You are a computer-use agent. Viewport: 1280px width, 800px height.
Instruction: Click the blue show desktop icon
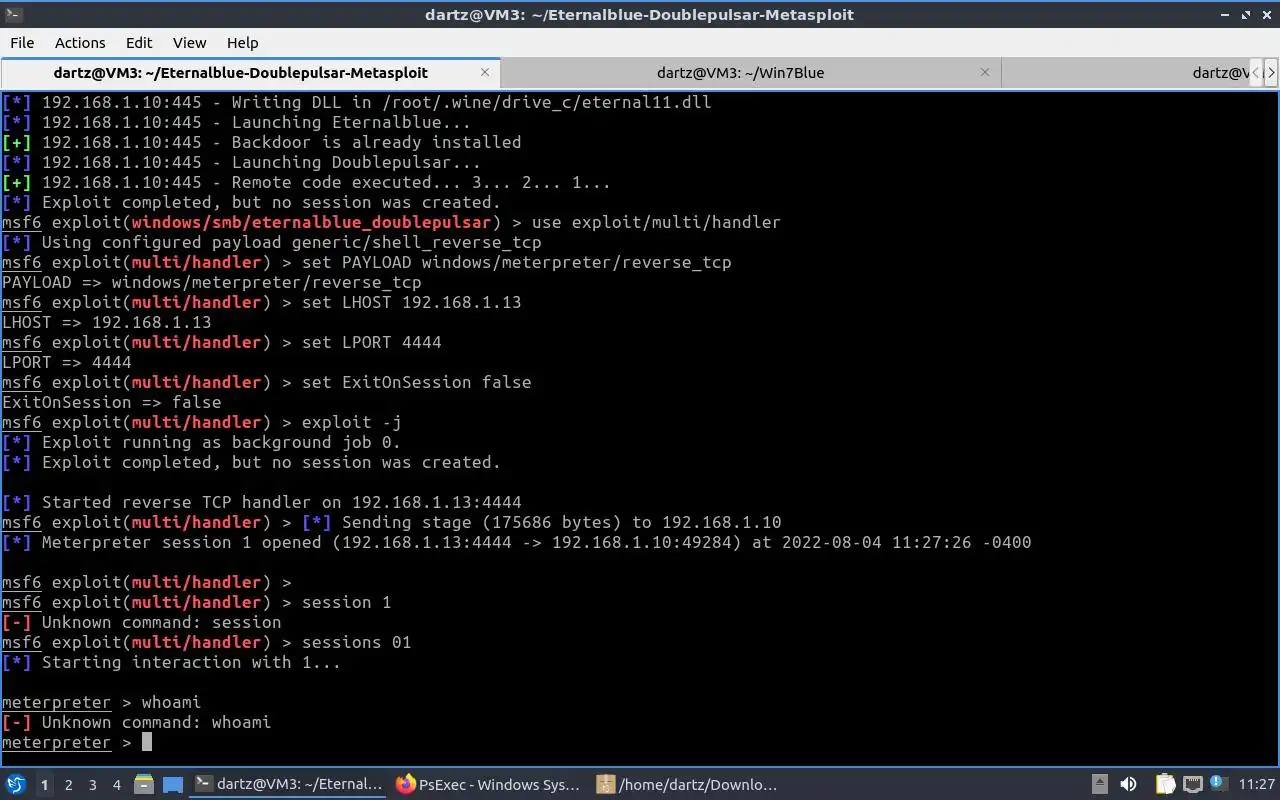pos(173,785)
